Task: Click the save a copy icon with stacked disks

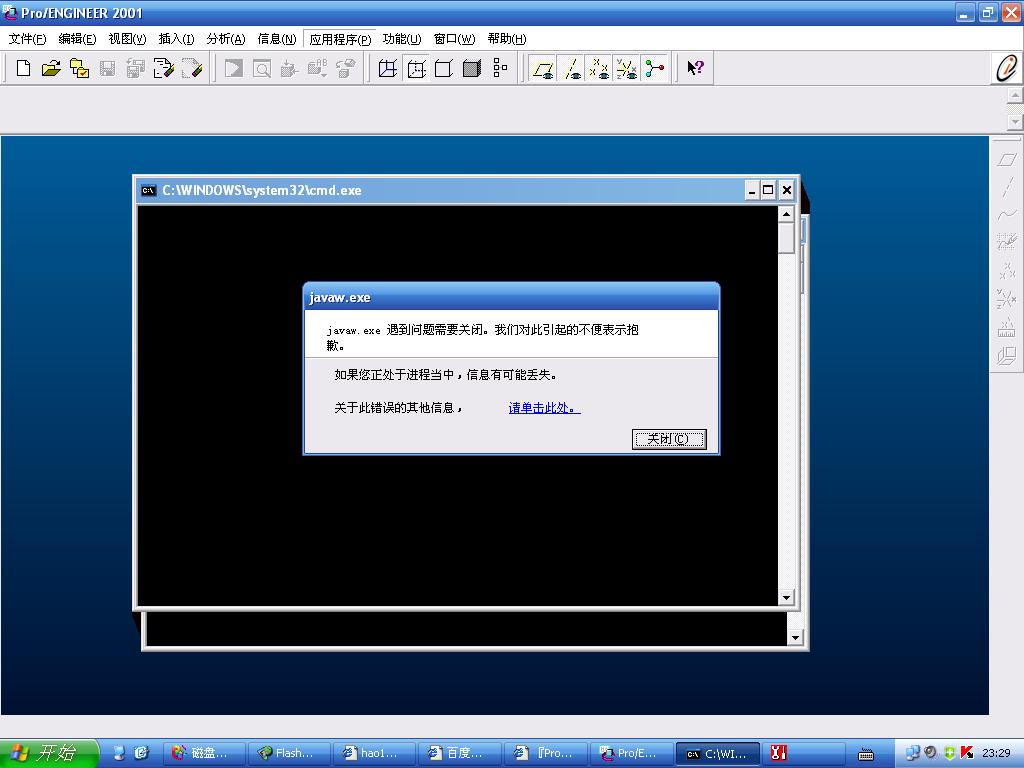Action: click(135, 68)
